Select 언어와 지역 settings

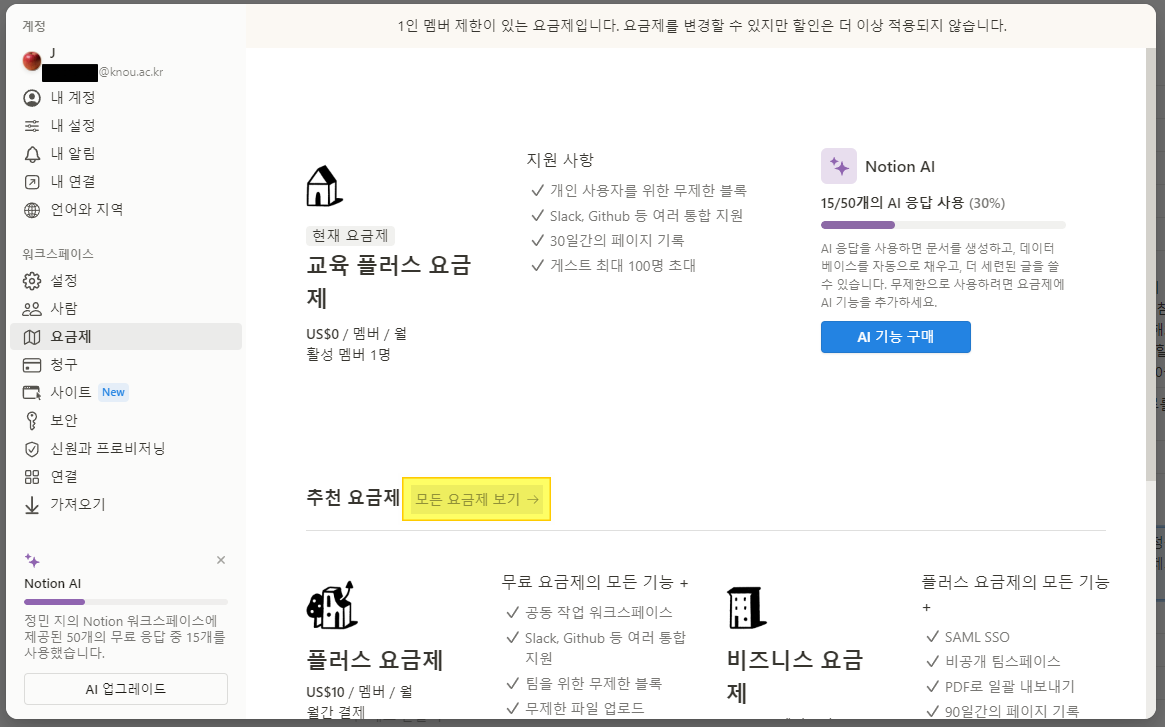[x=126, y=210]
